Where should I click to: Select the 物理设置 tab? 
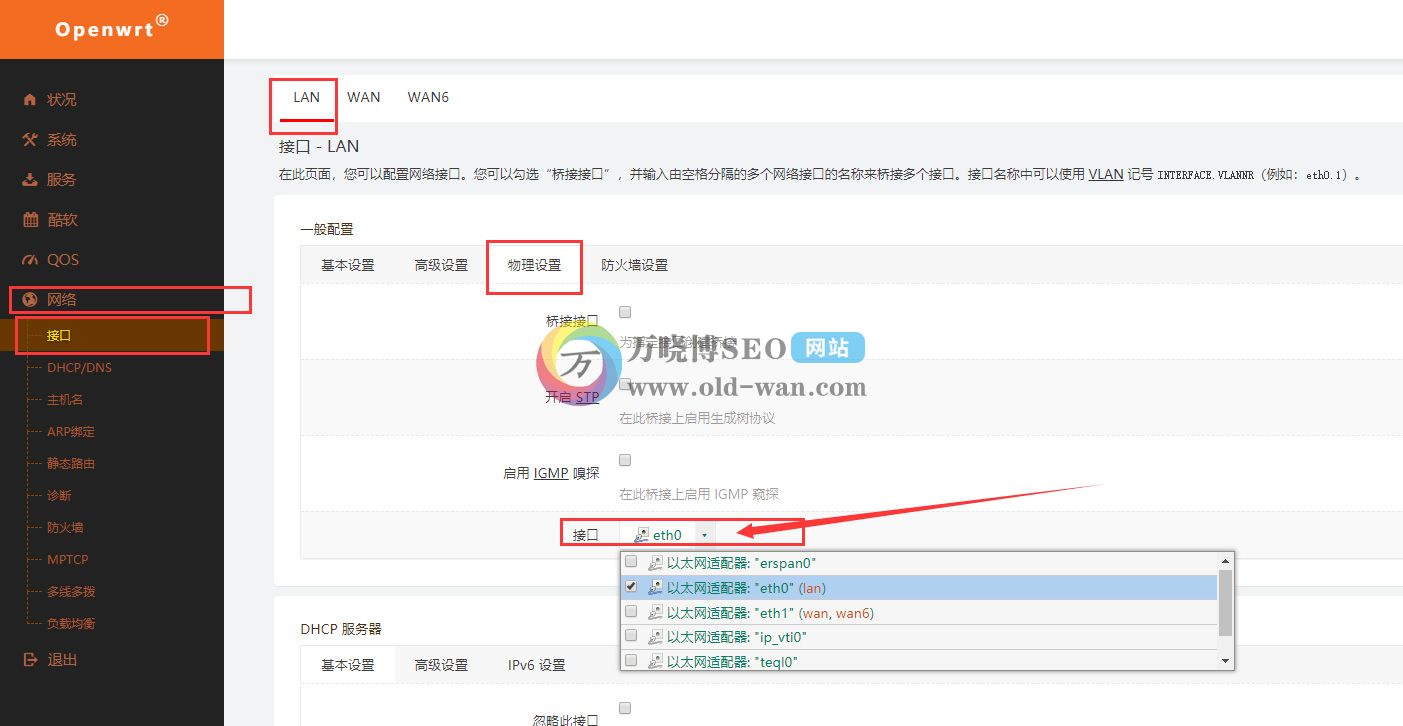[x=534, y=265]
